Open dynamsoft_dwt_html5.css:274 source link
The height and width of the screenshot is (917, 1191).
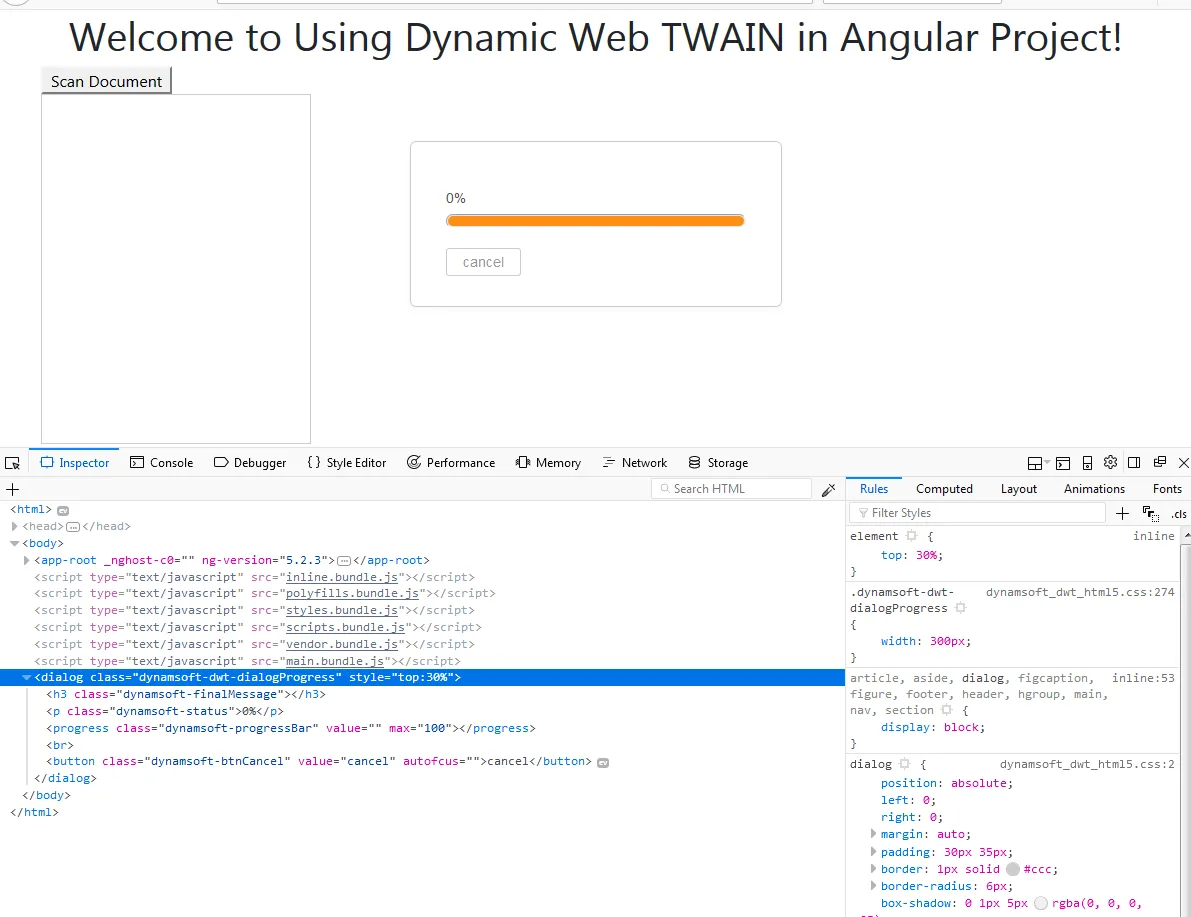pyautogui.click(x=1080, y=592)
